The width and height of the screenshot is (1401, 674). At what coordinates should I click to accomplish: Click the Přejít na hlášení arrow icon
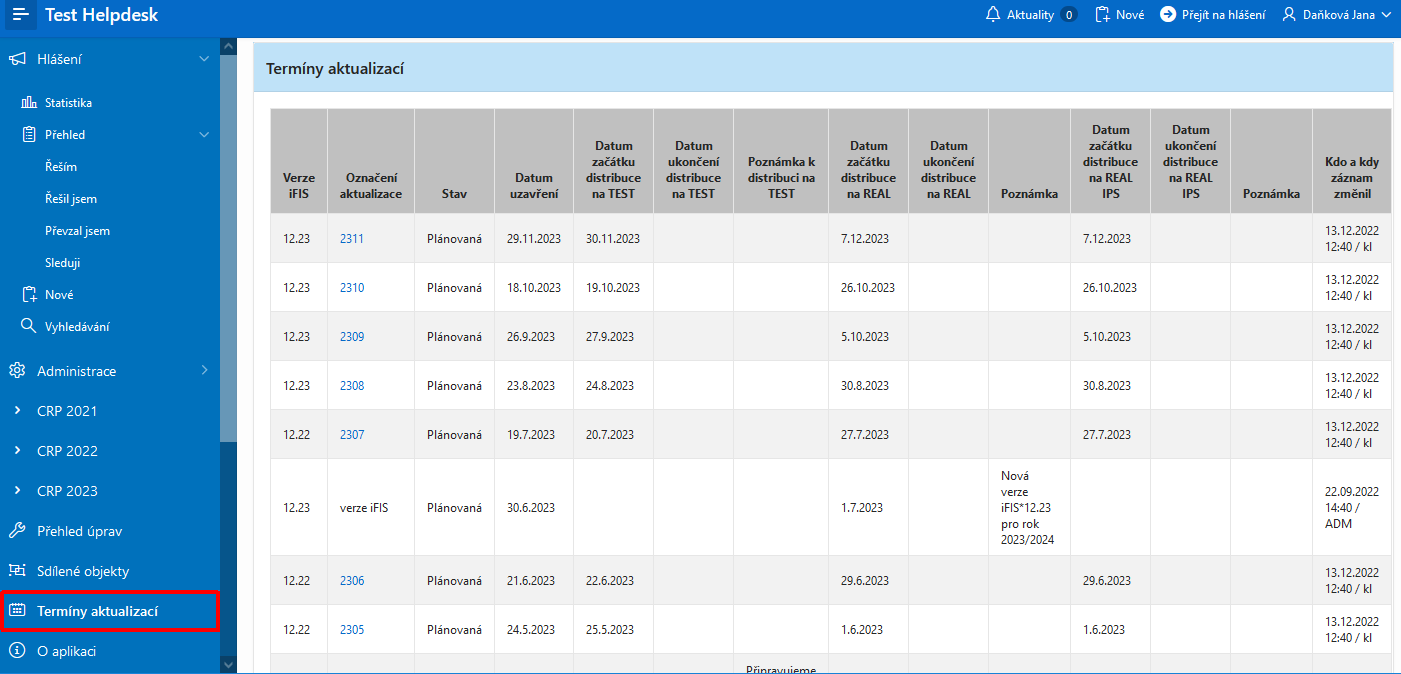click(1168, 15)
